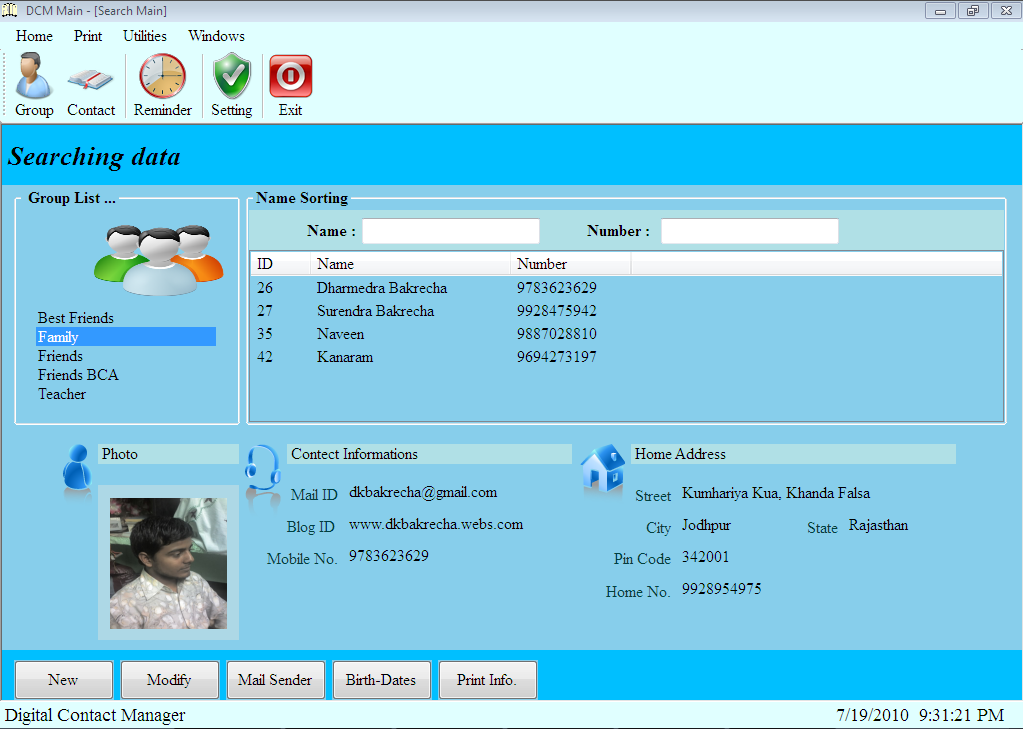Screen dimensions: 1023x729
Task: Click street value Kumhariya Kua, Khanda Falsa
Action: pos(776,493)
